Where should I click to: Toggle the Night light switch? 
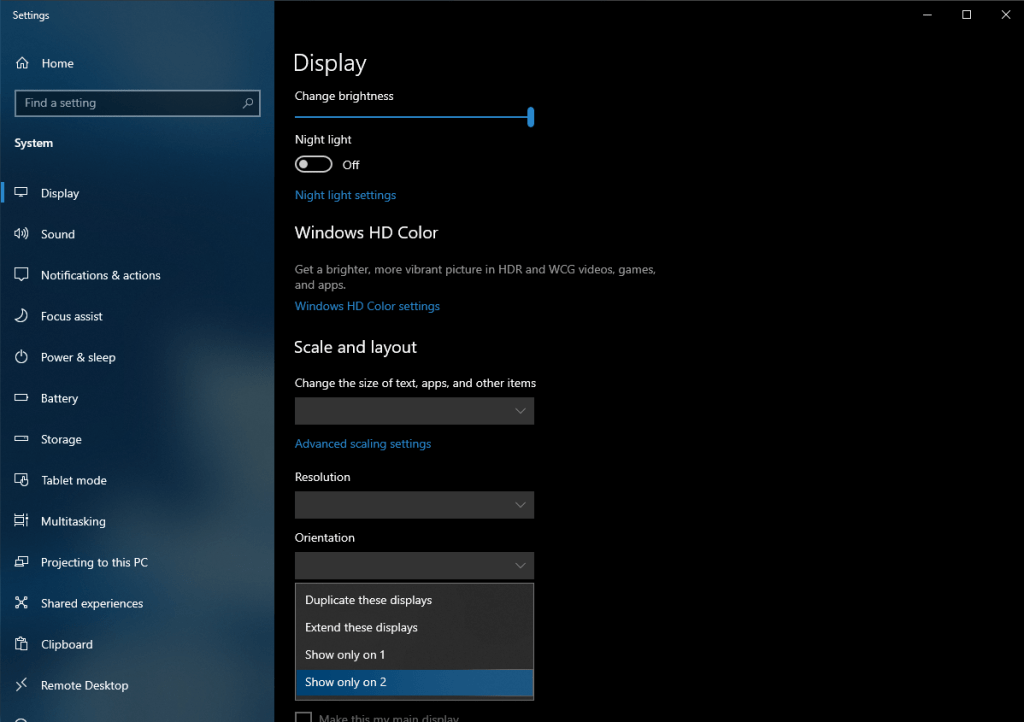tap(314, 164)
